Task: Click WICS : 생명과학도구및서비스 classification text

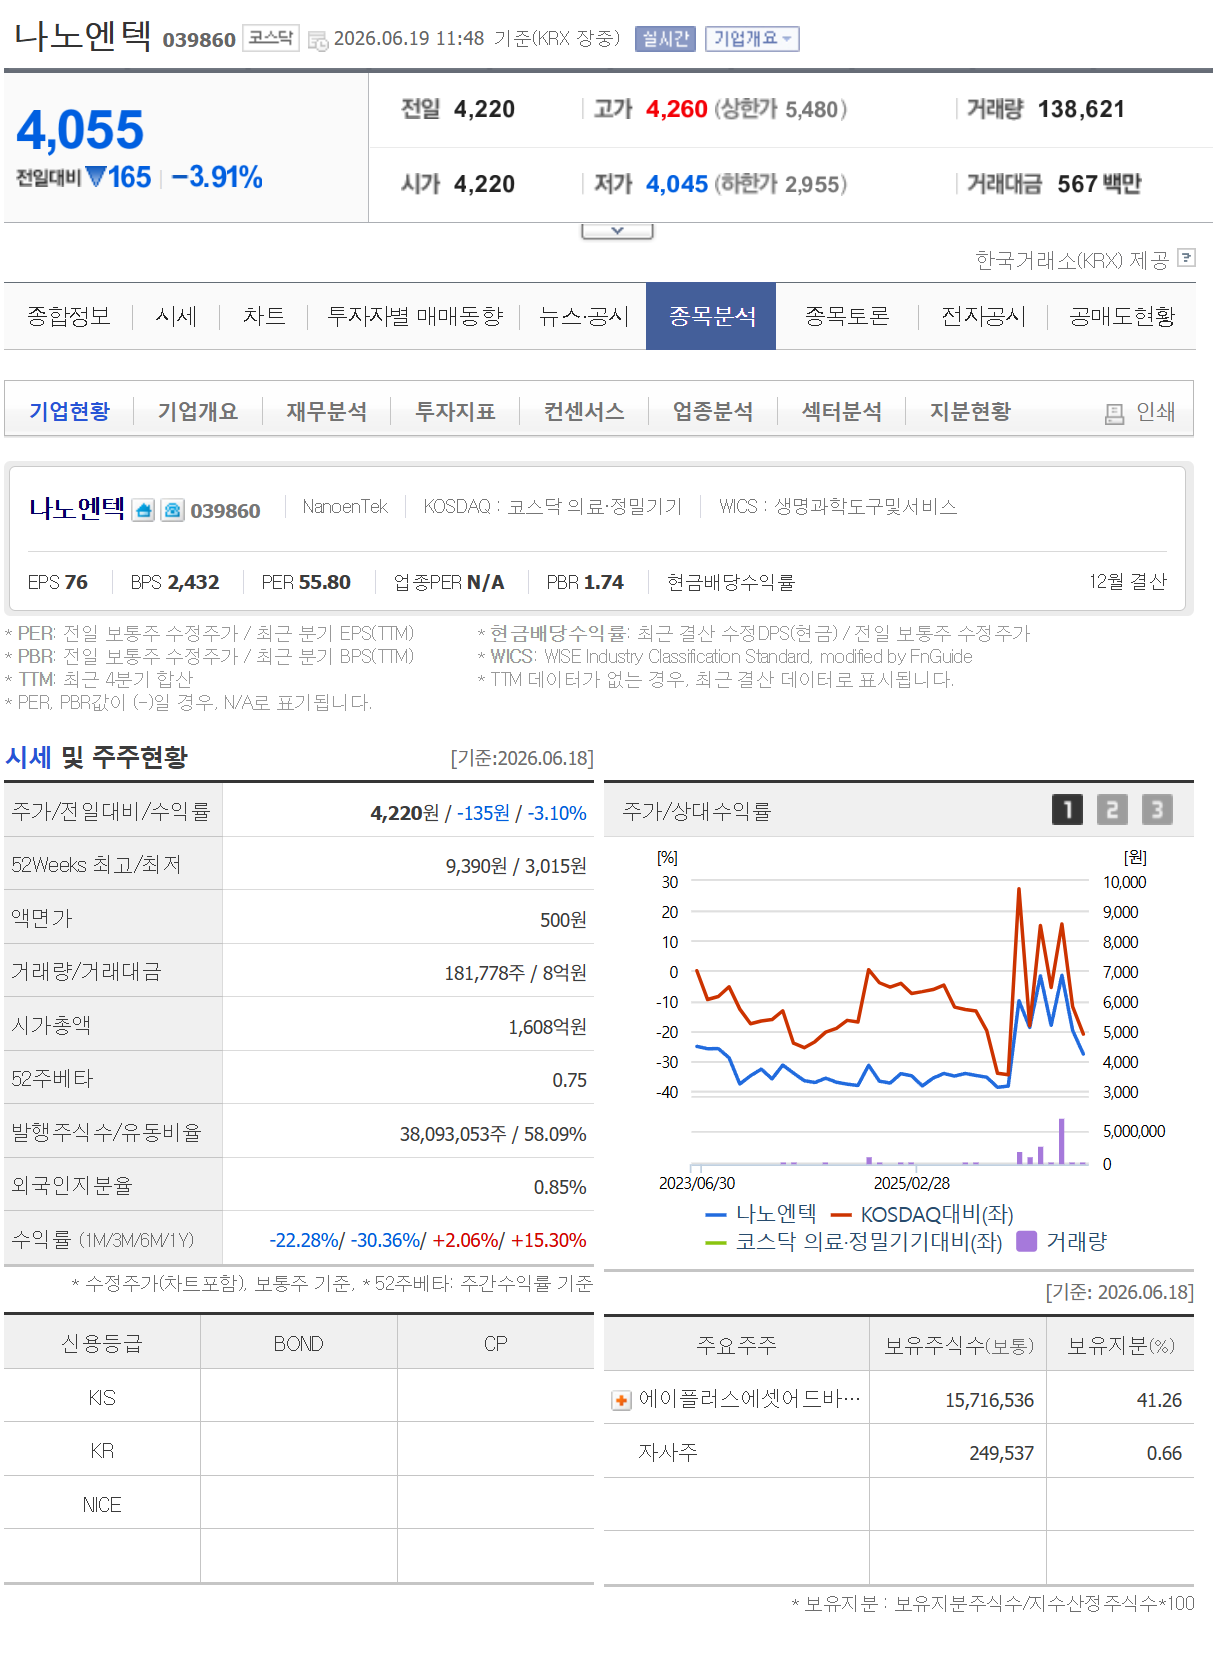Action: pos(838,507)
